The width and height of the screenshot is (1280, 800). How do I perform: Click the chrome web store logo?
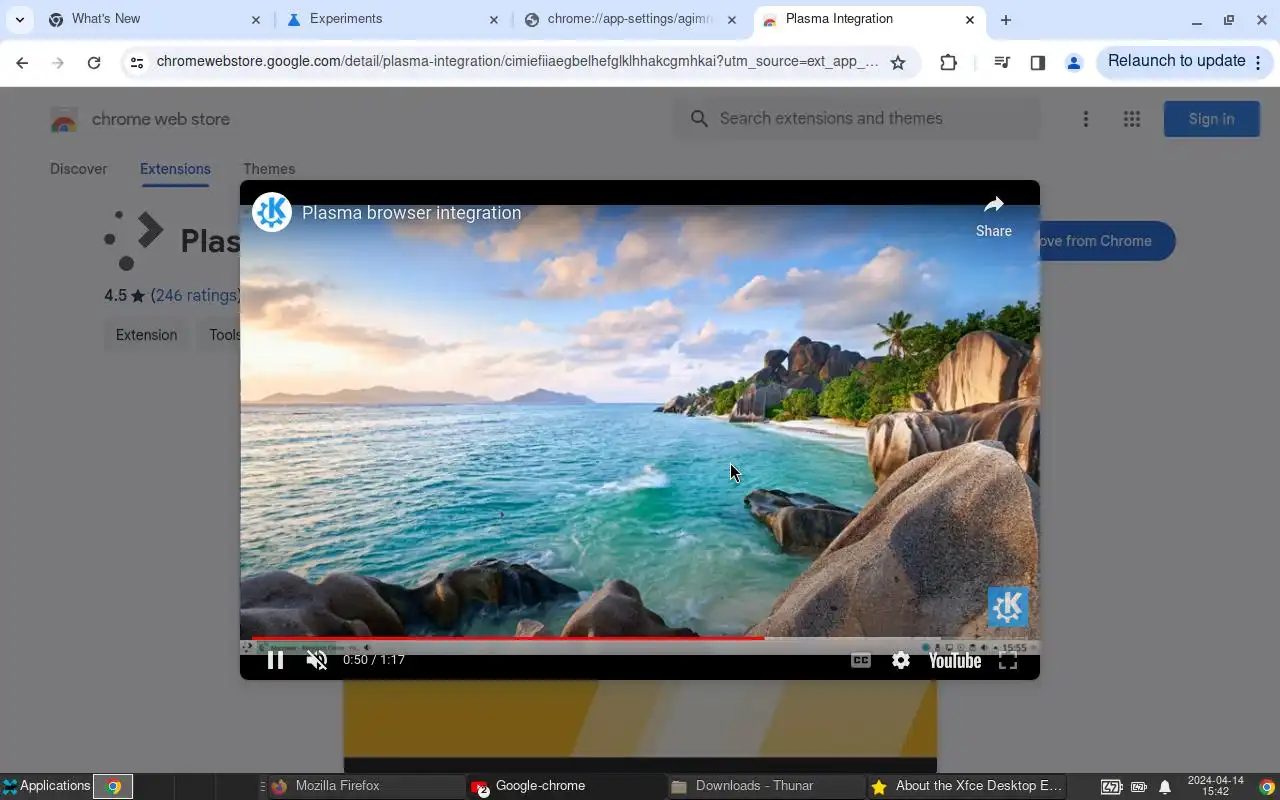click(140, 119)
